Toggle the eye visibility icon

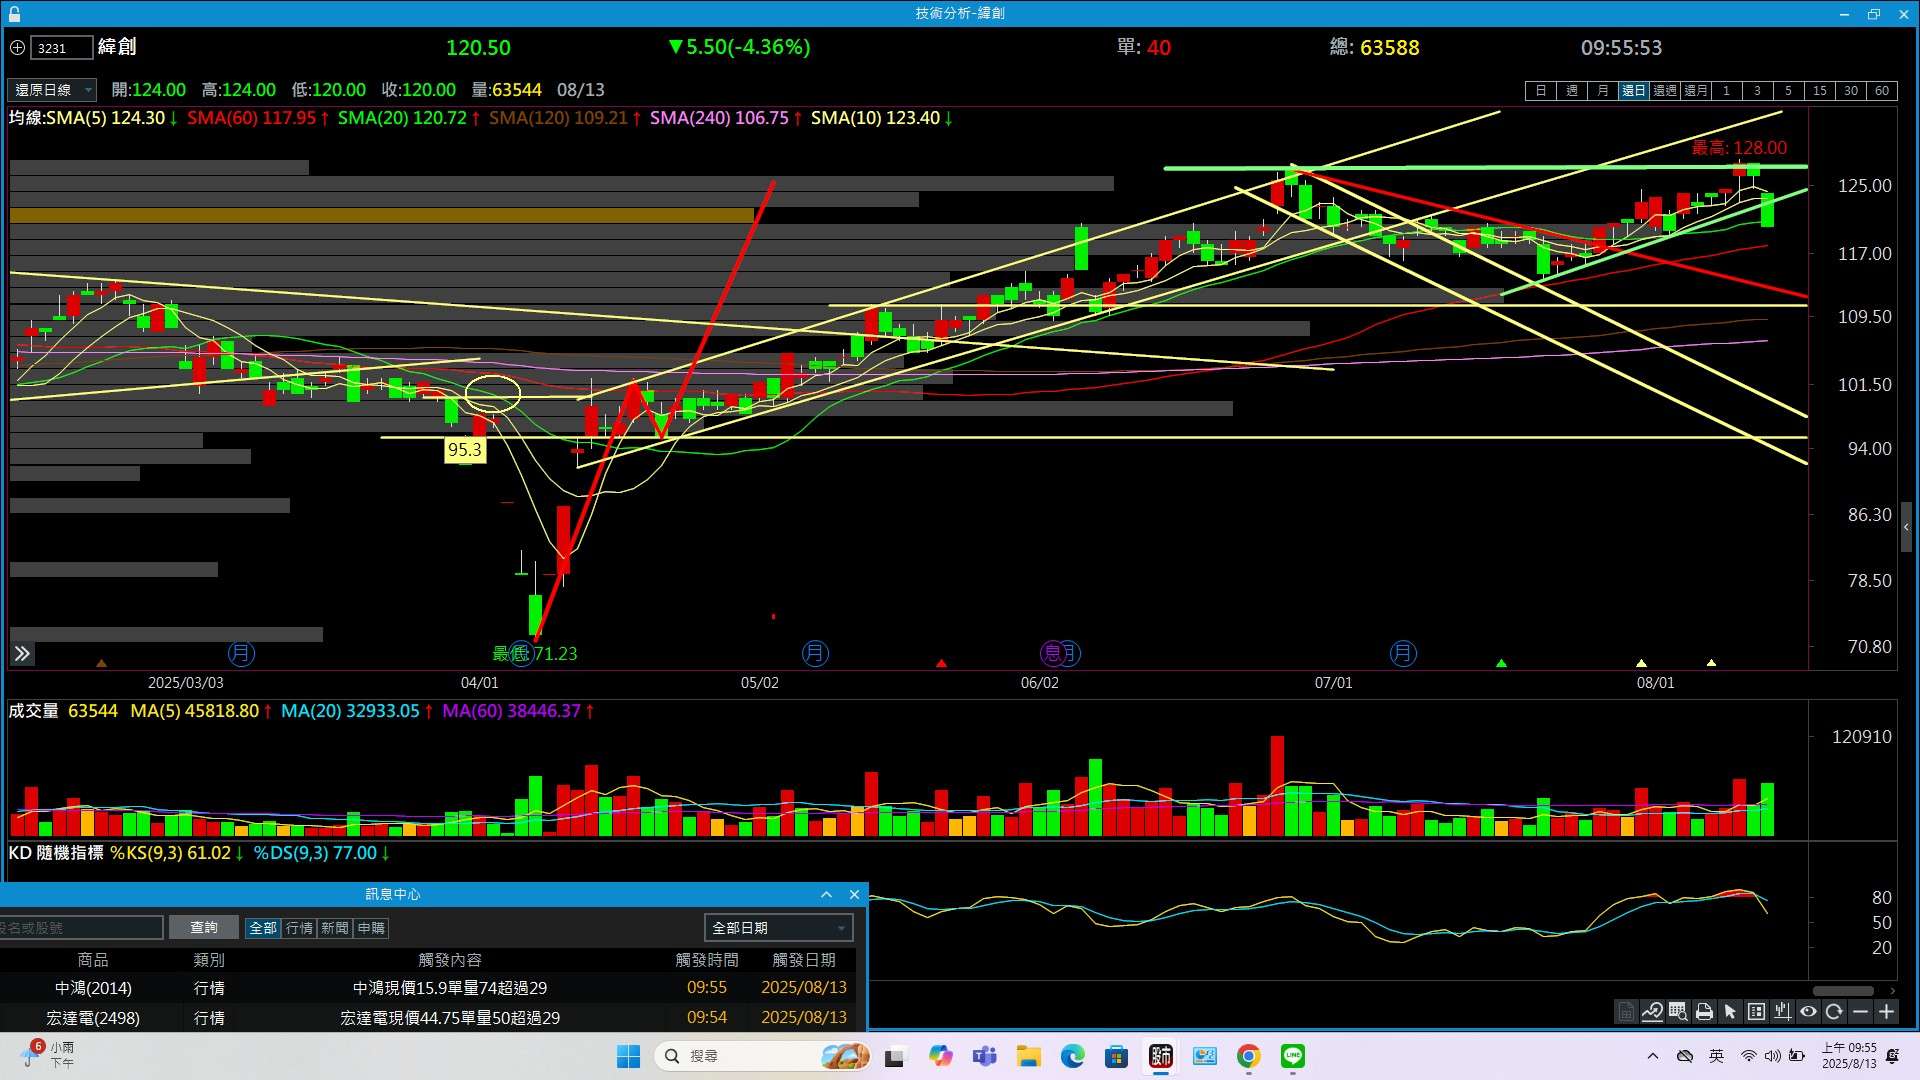point(1808,1012)
